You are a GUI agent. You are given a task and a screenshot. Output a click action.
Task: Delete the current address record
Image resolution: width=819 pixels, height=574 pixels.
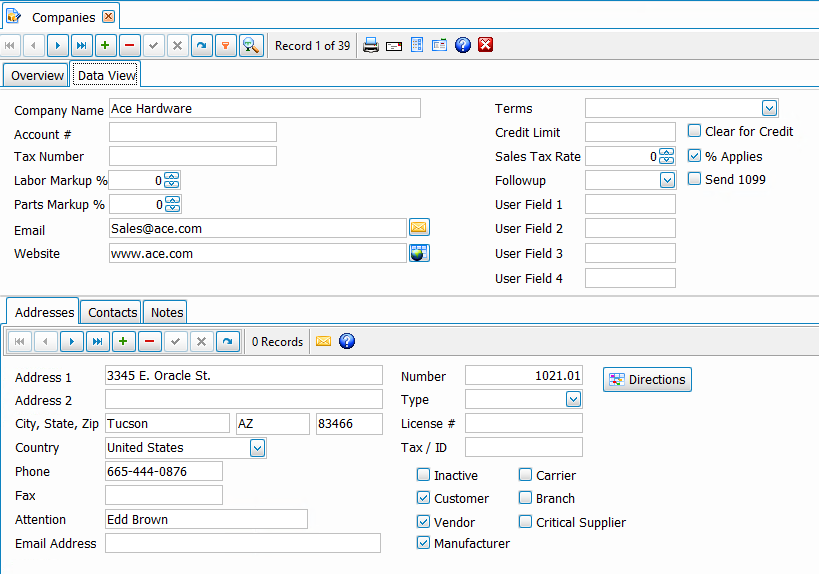point(149,342)
